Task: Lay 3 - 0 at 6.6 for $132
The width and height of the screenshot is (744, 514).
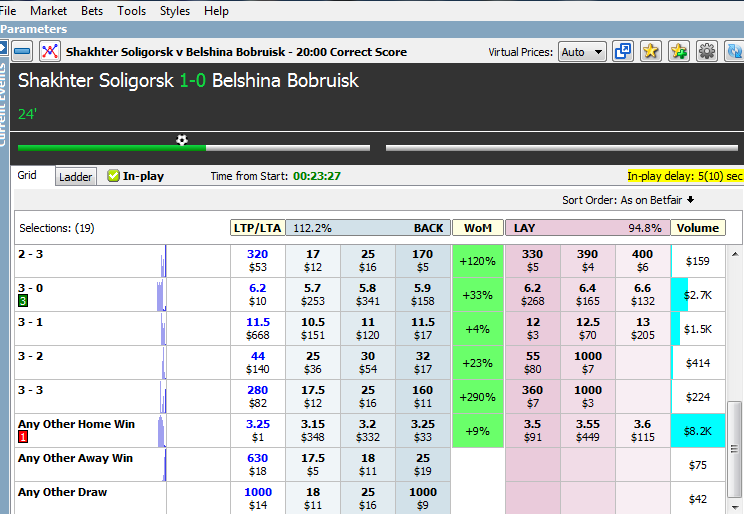Action: click(x=643, y=295)
